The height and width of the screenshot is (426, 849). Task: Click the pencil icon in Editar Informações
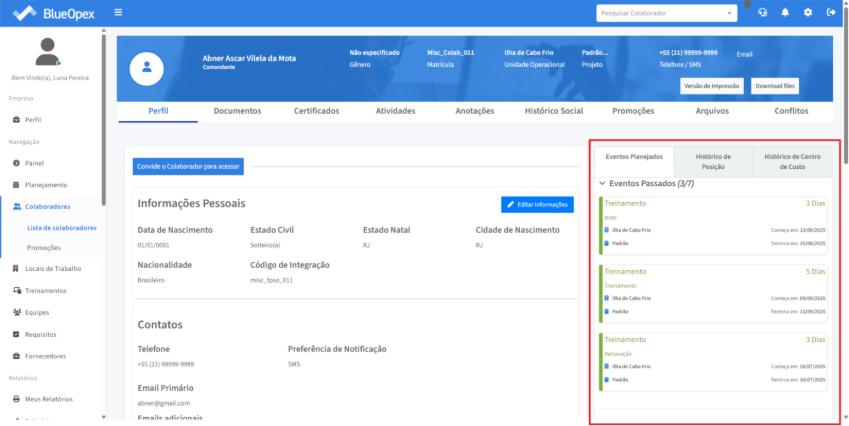(x=510, y=205)
